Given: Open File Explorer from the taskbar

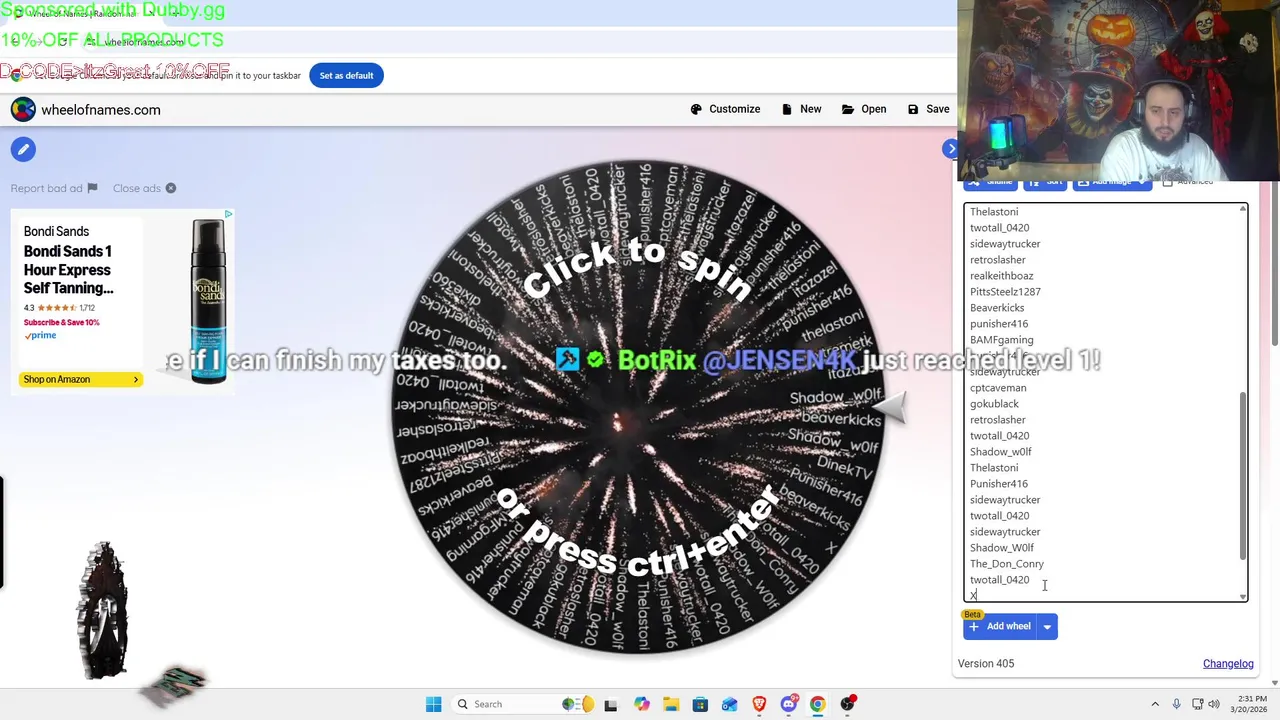Looking at the screenshot, I should (670, 704).
